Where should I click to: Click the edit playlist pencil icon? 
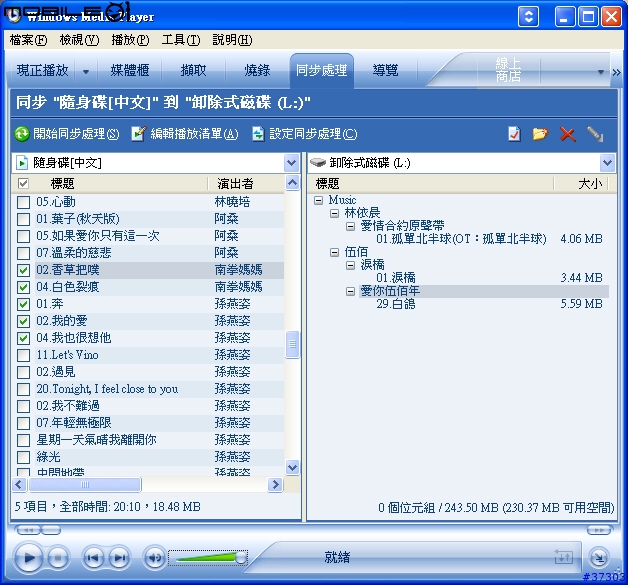tap(139, 134)
